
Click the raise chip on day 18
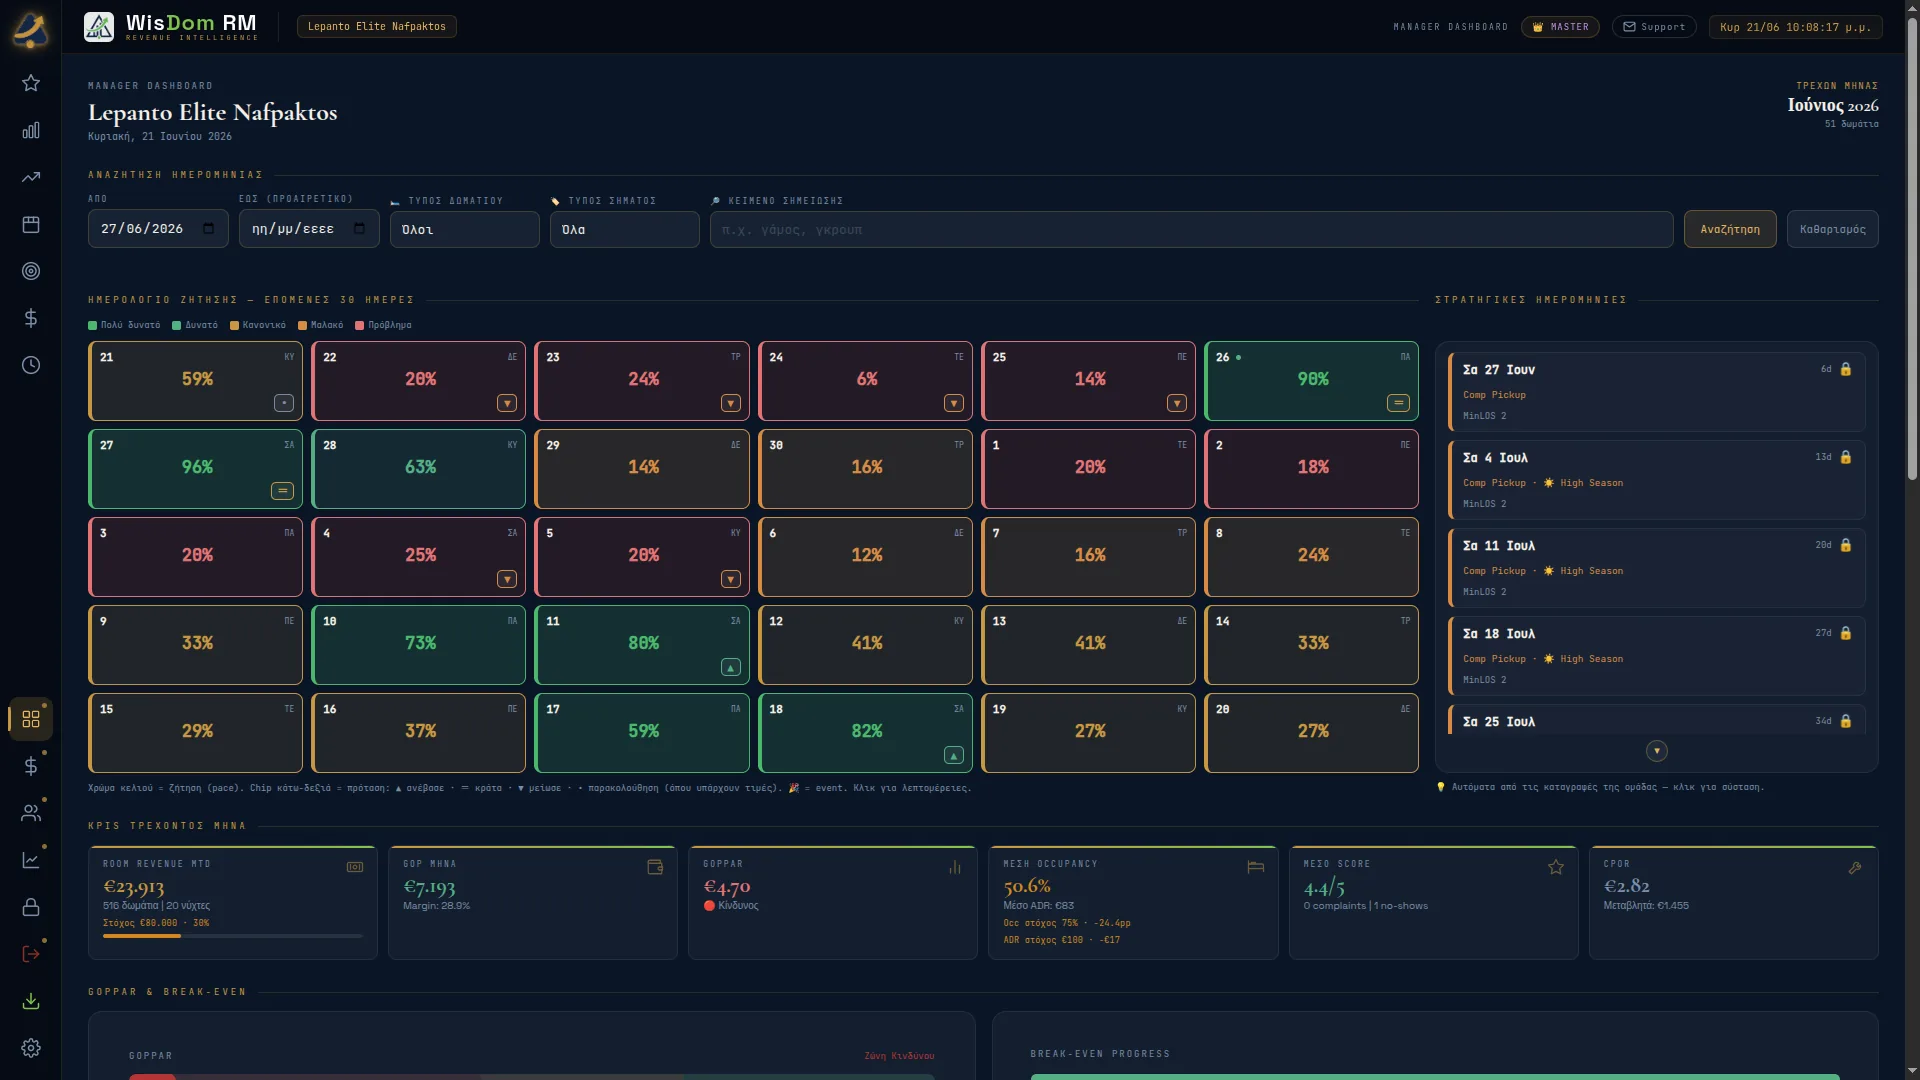point(954,755)
